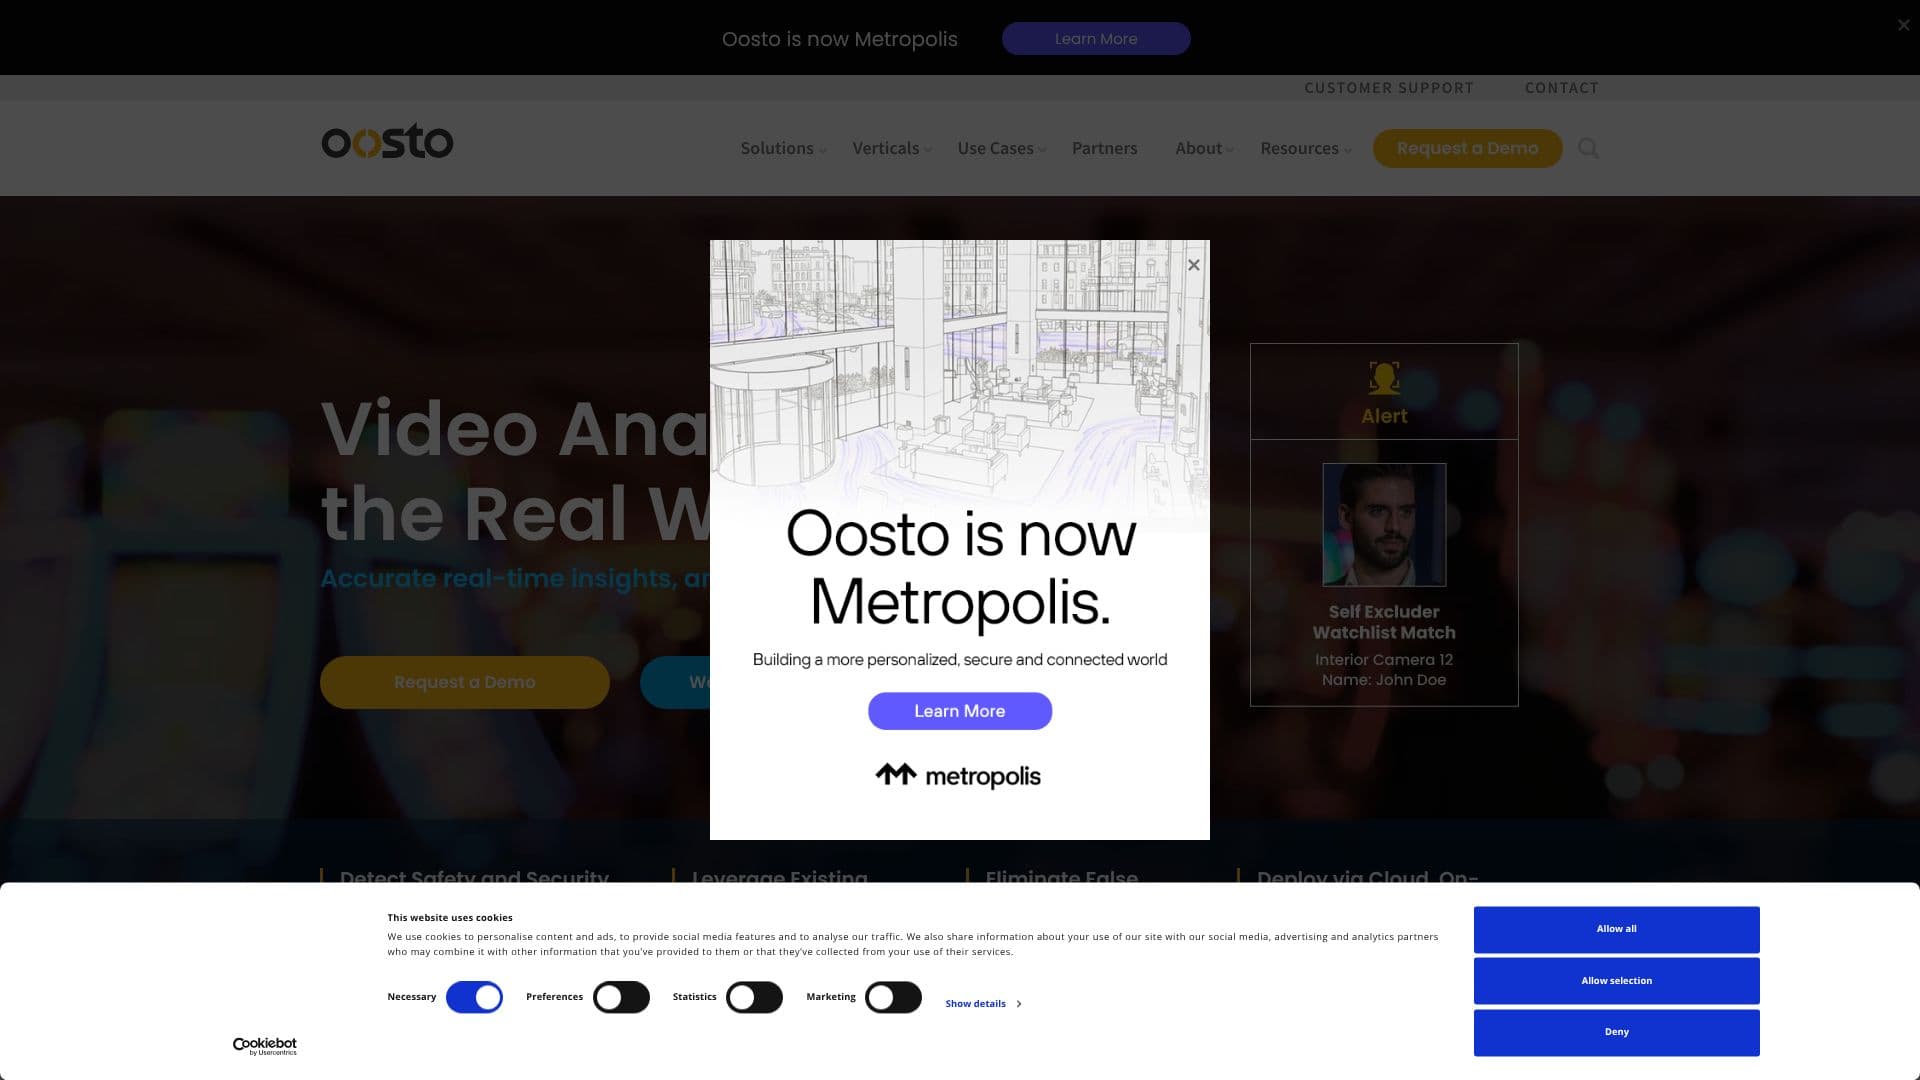This screenshot has height=1080, width=1920.
Task: Open the Use Cases dropdown menu
Action: (x=1001, y=148)
